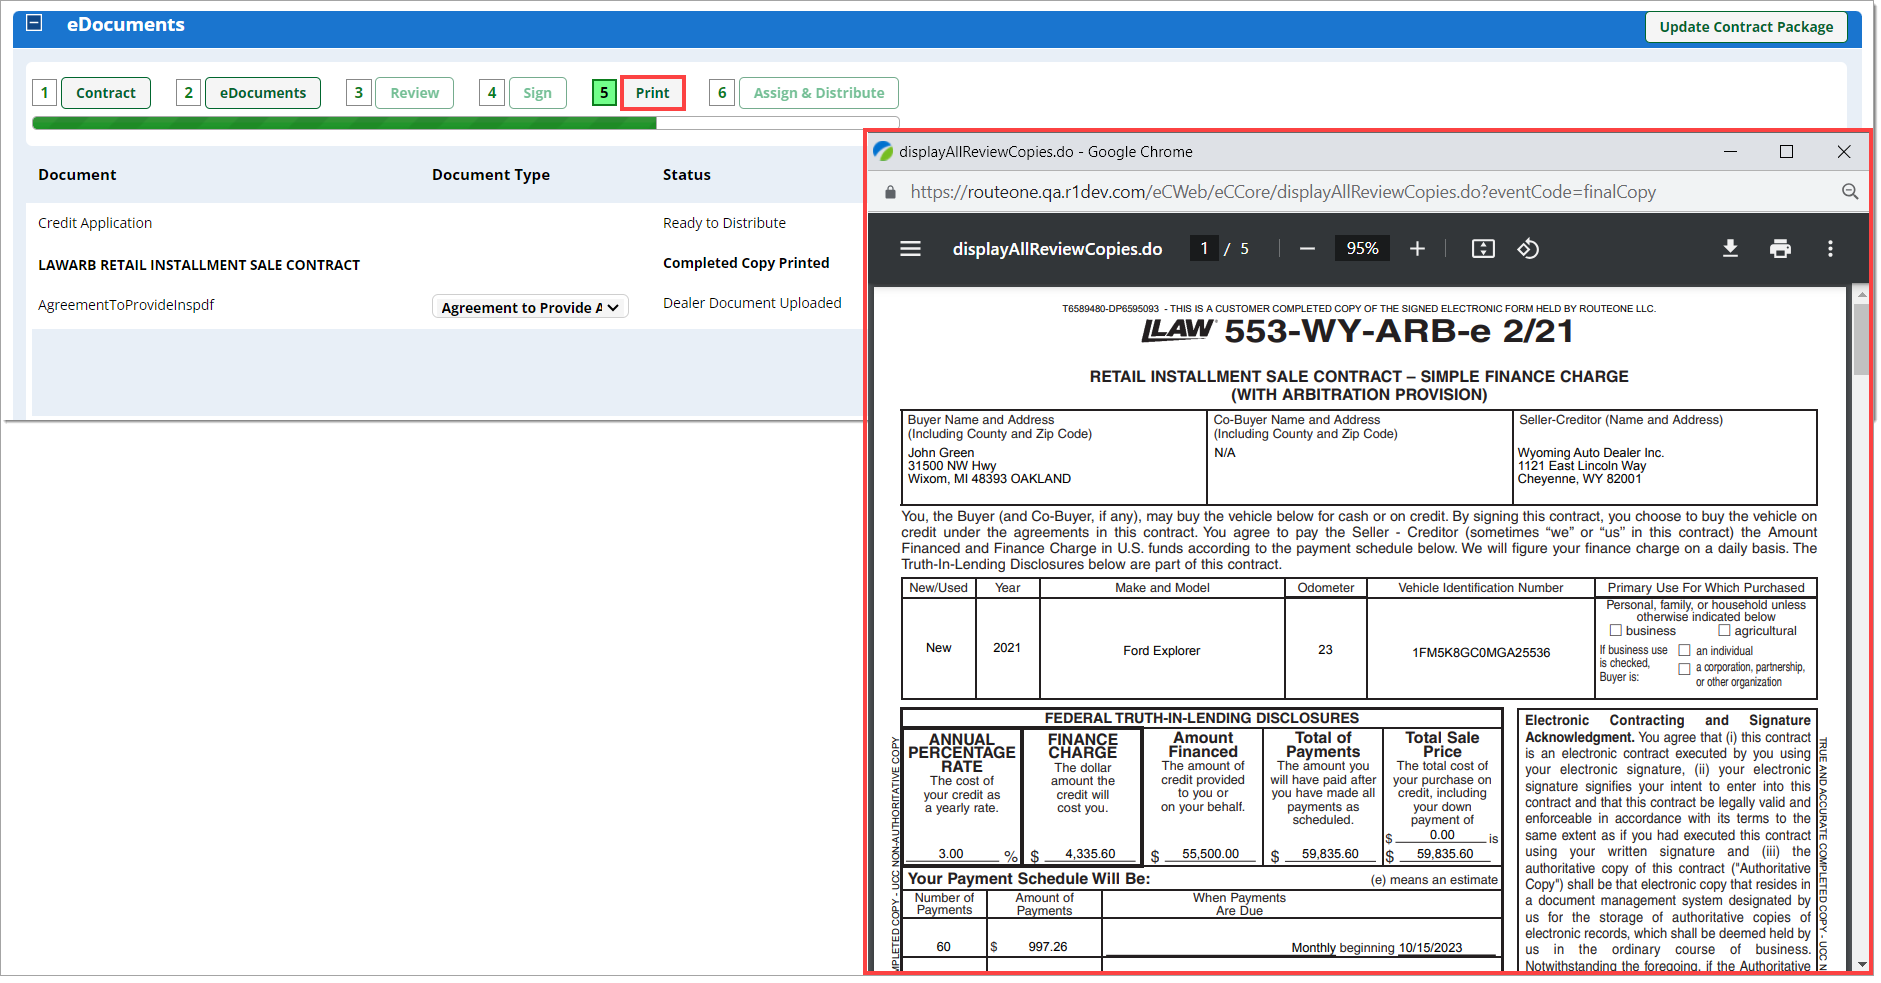
Task: Click buyer name John Green
Action: point(940,453)
